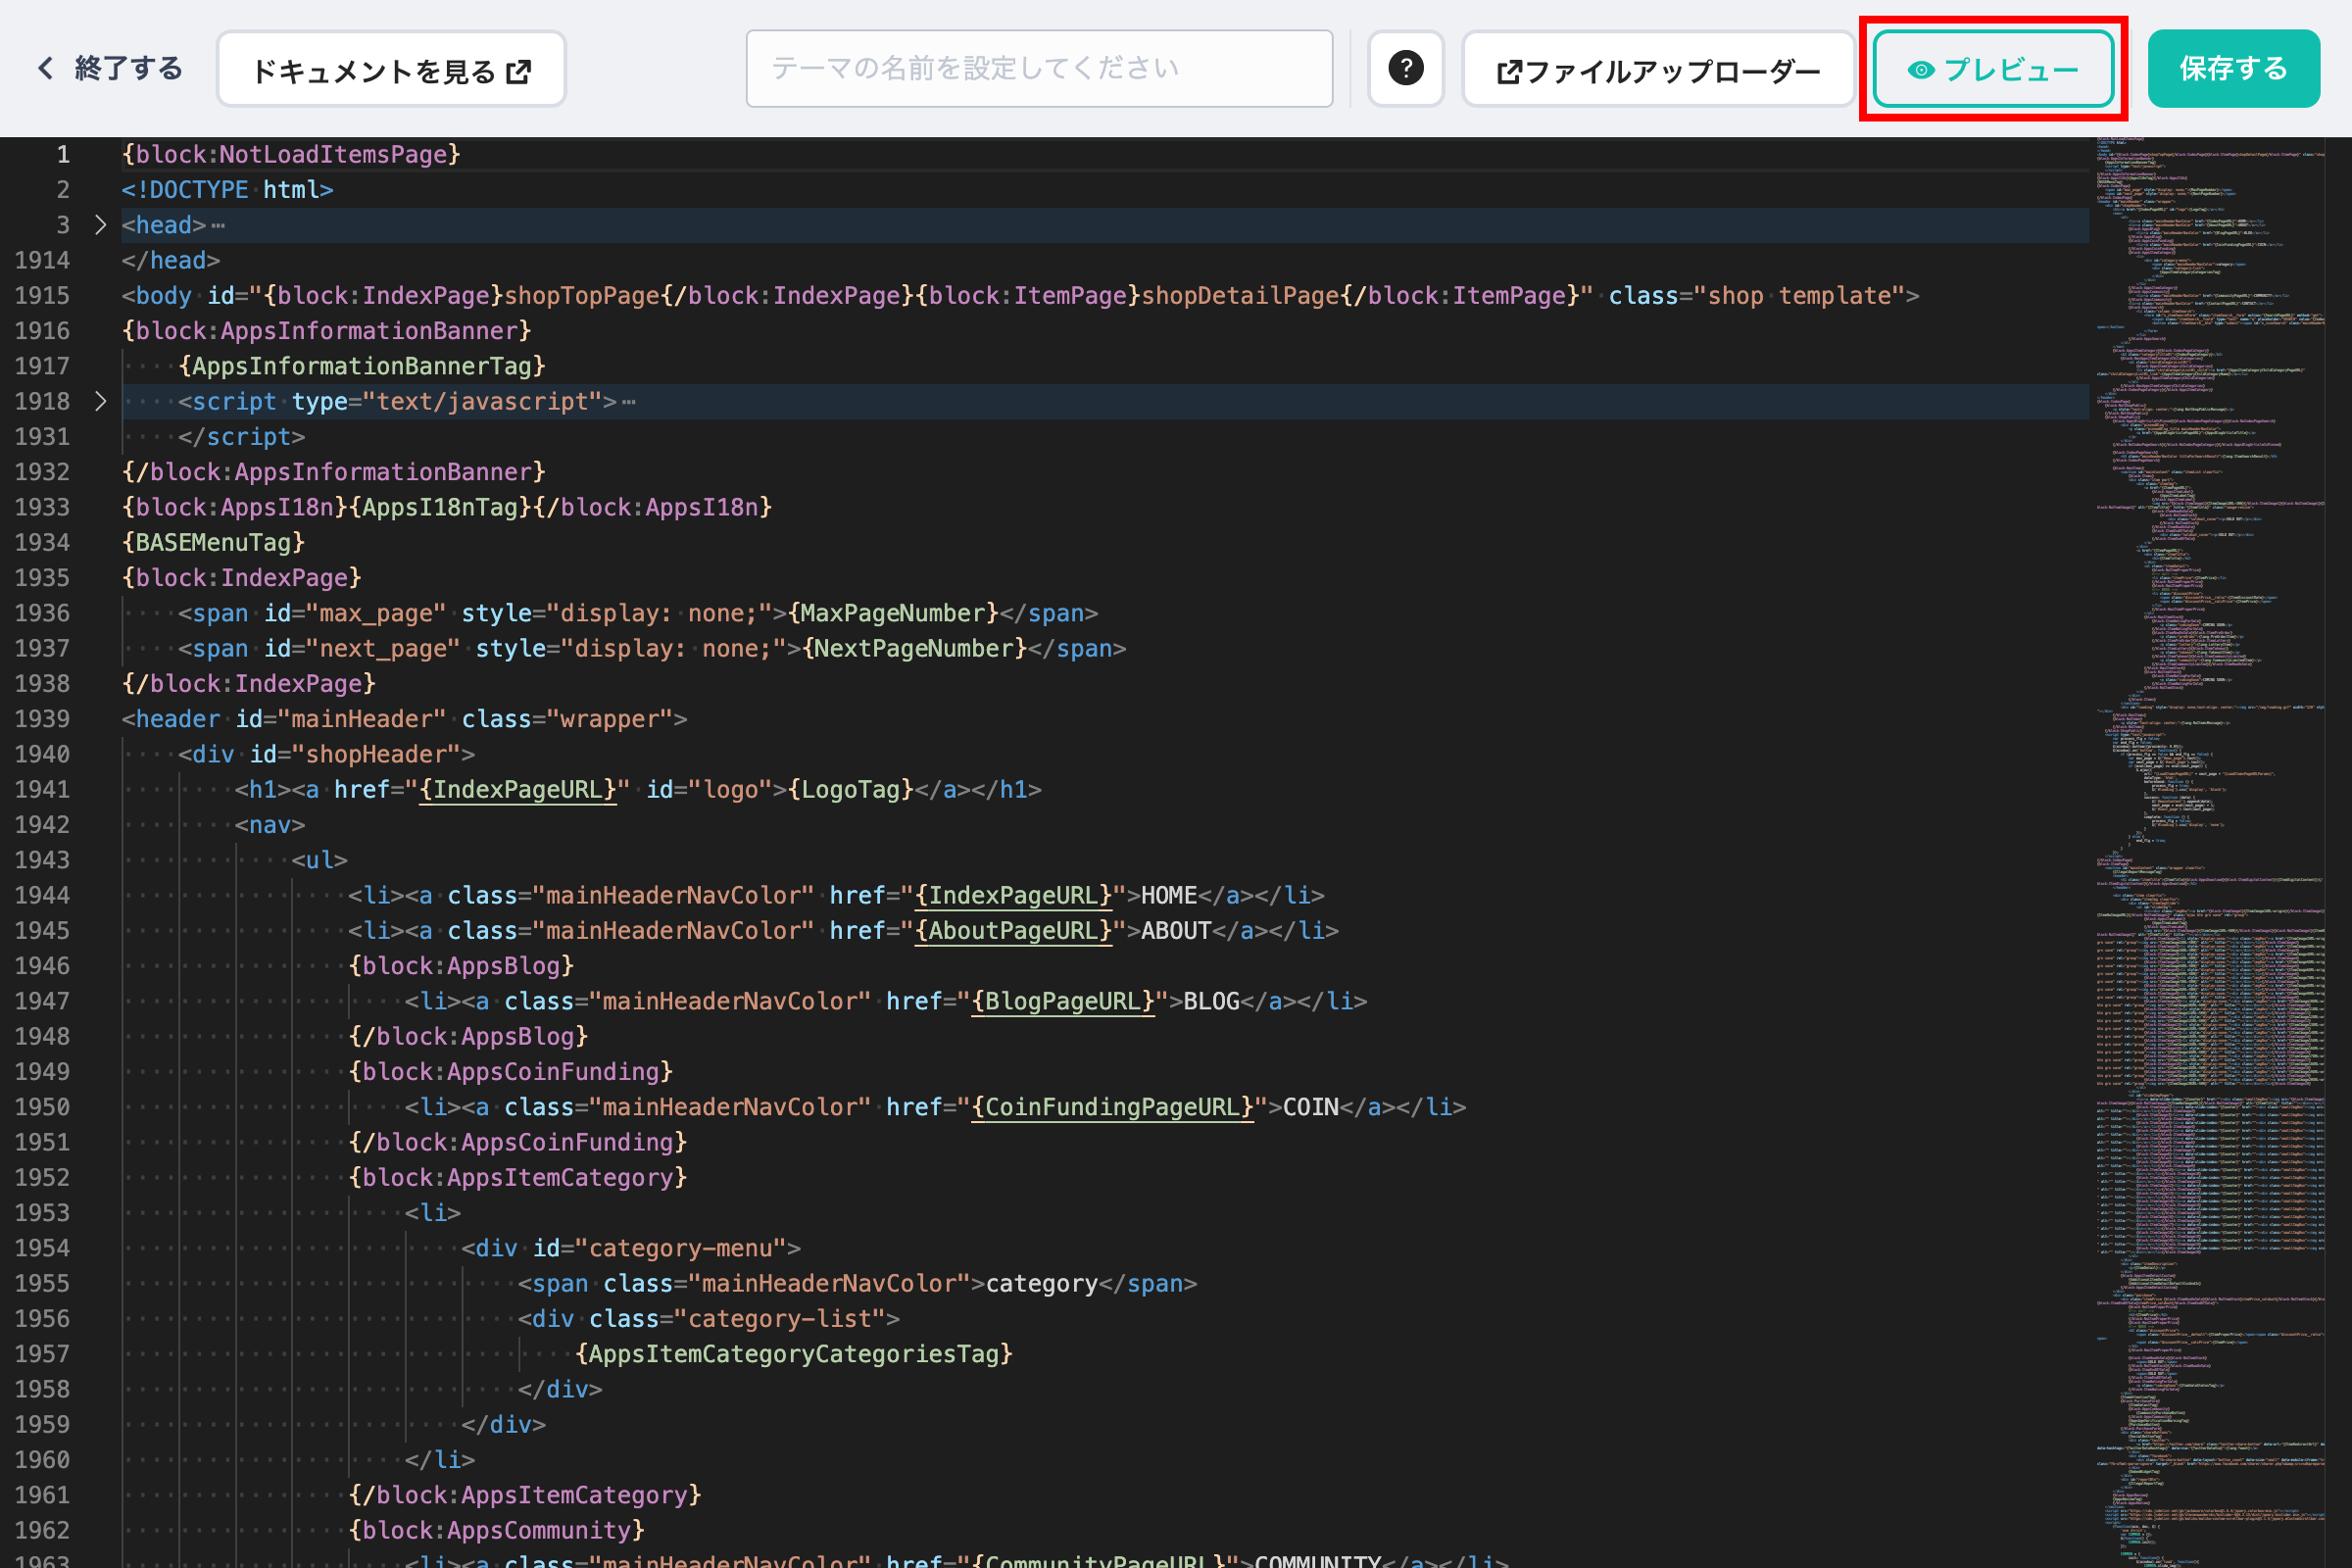The width and height of the screenshot is (2352, 1568).
Task: Click the div id="category-menu" line
Action: tap(631, 1249)
